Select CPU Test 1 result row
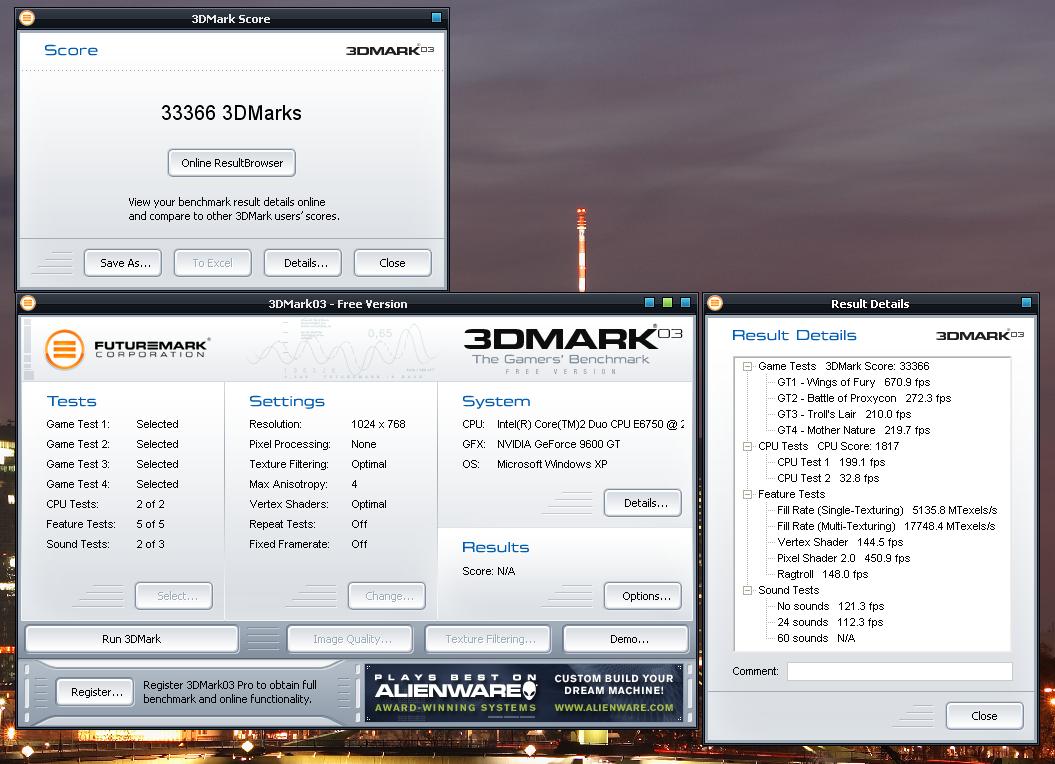Viewport: 1055px width, 764px height. coord(831,462)
